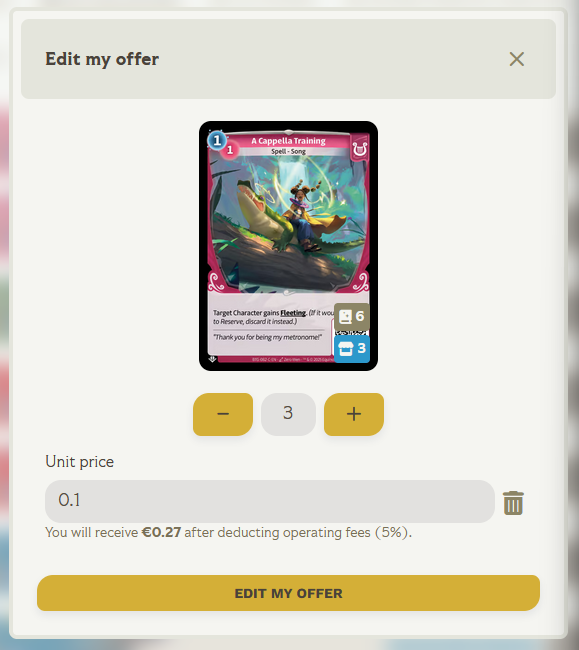Screen dimensions: 579x650
Task: Focus the Unit price input field
Action: pyautogui.click(x=270, y=501)
